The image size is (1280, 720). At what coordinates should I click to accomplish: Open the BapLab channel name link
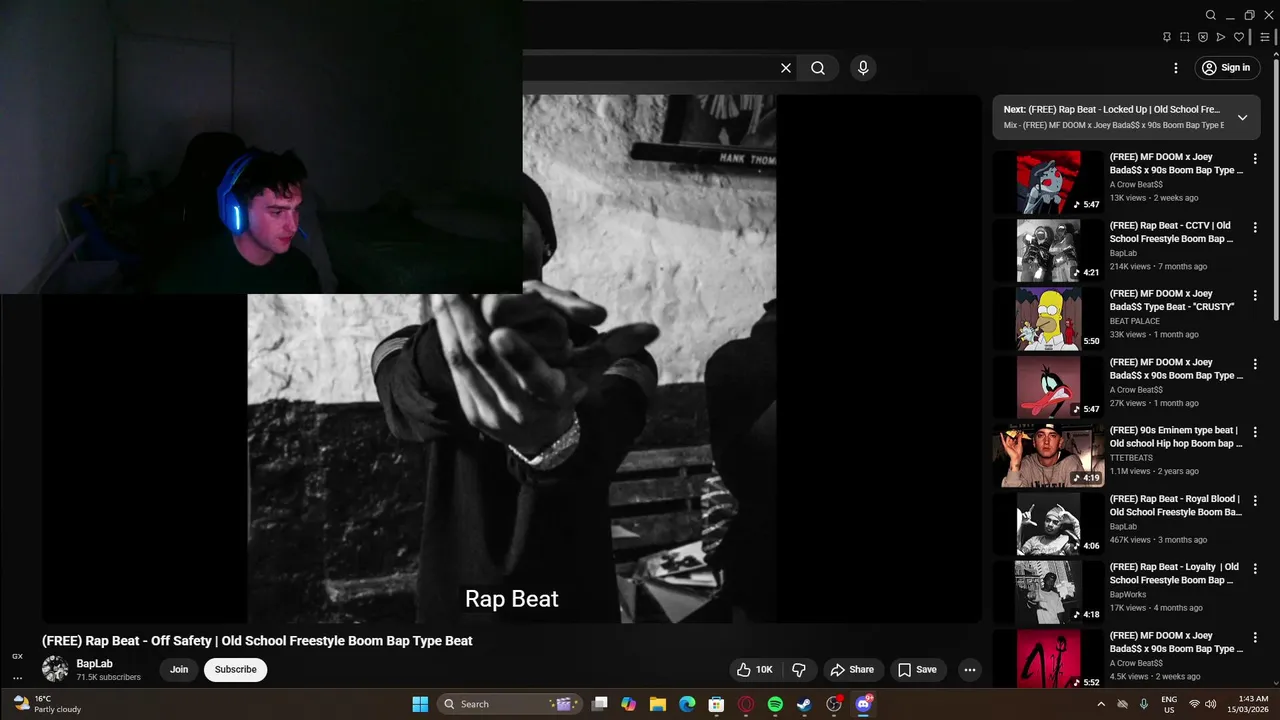[94, 664]
